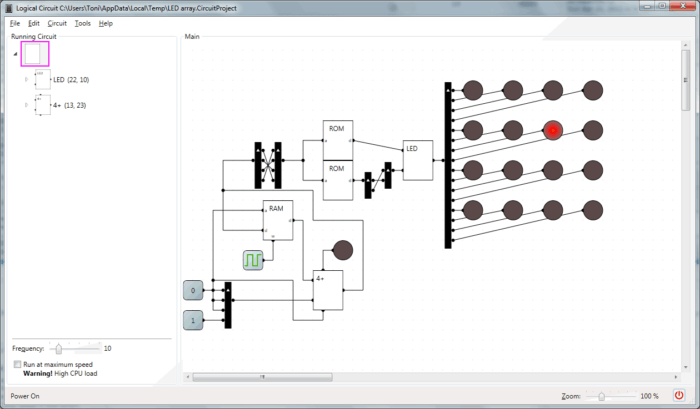Click the last LED in the top row
The width and height of the screenshot is (700, 409).
tap(593, 90)
